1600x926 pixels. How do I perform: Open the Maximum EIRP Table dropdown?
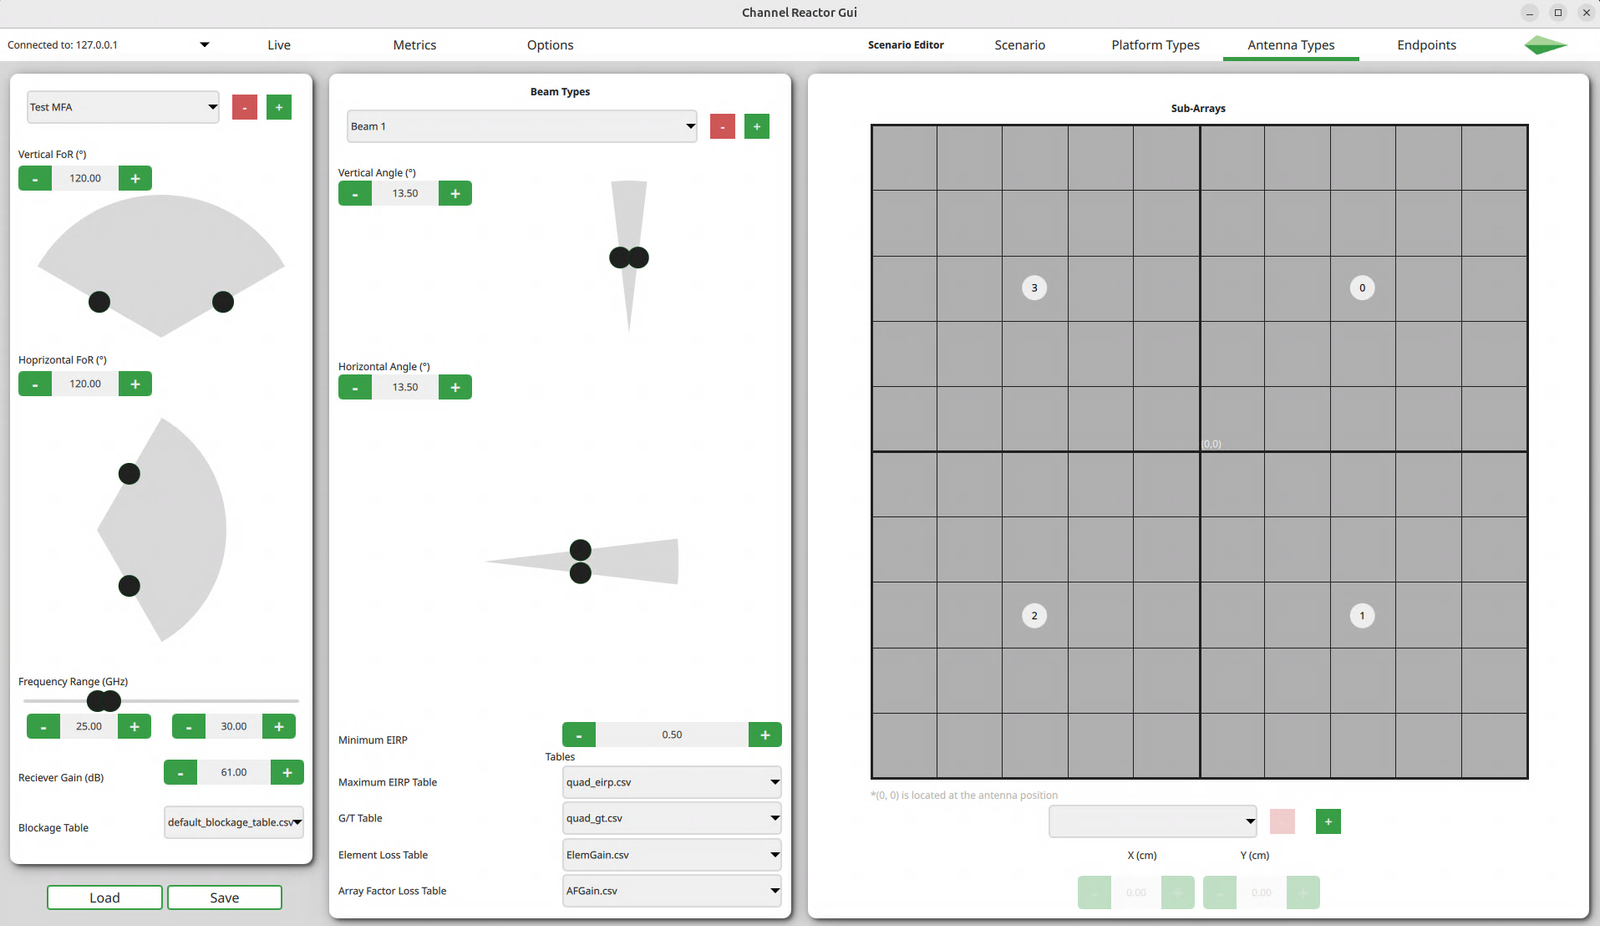click(671, 782)
